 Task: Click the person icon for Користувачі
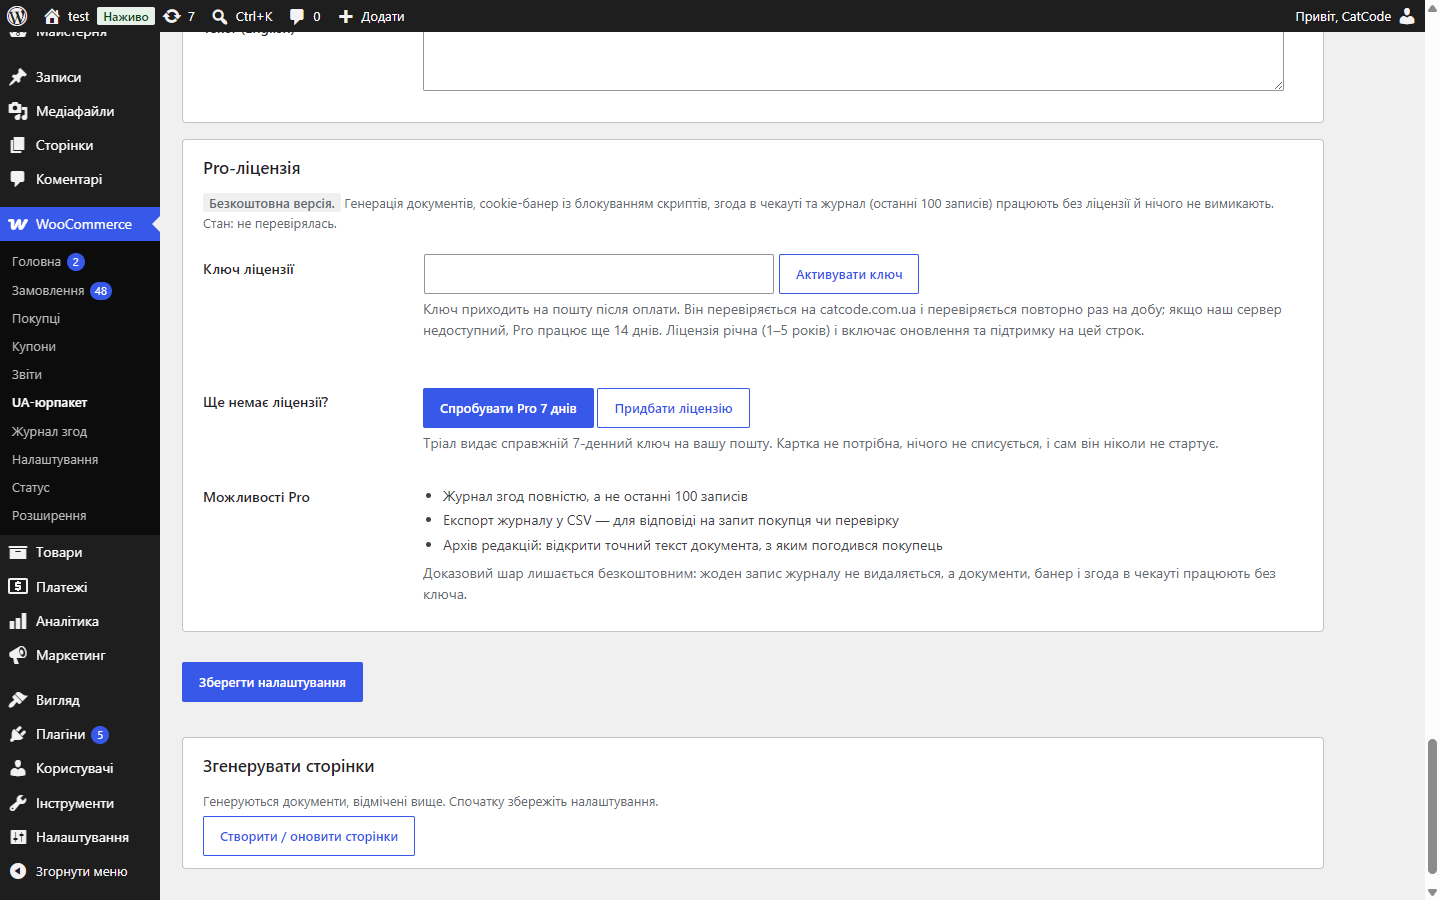[x=18, y=768]
